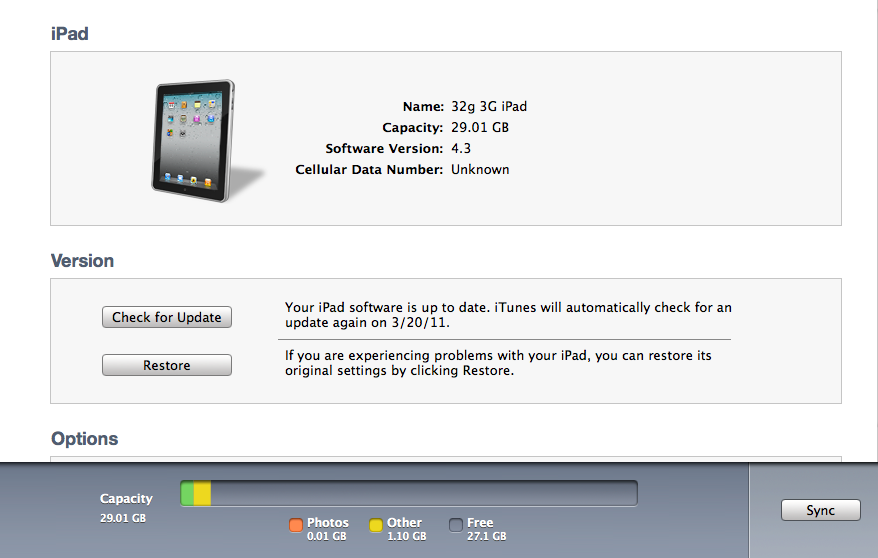Select the orange Photos legend swatch

coord(296,525)
